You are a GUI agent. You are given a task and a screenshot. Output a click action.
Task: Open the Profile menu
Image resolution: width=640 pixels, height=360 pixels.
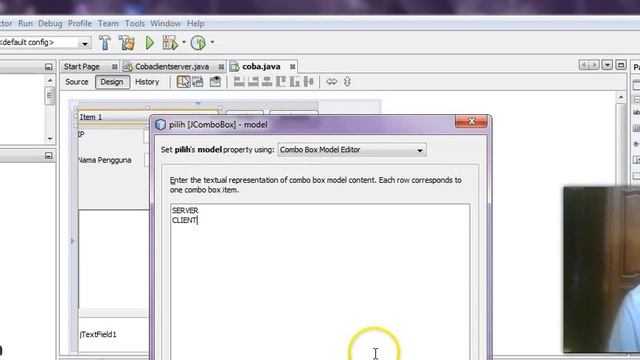coord(80,23)
